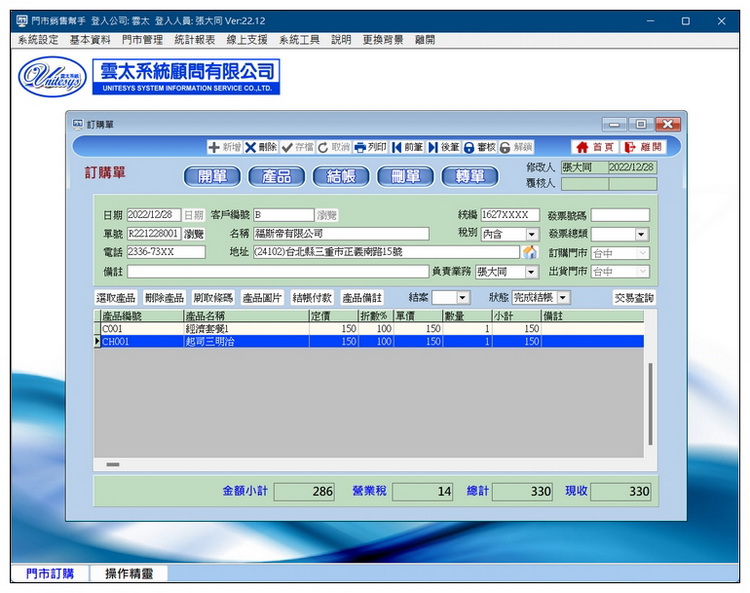Screen dimensions: 750x593
Task: Click the 產品 button
Action: (276, 176)
